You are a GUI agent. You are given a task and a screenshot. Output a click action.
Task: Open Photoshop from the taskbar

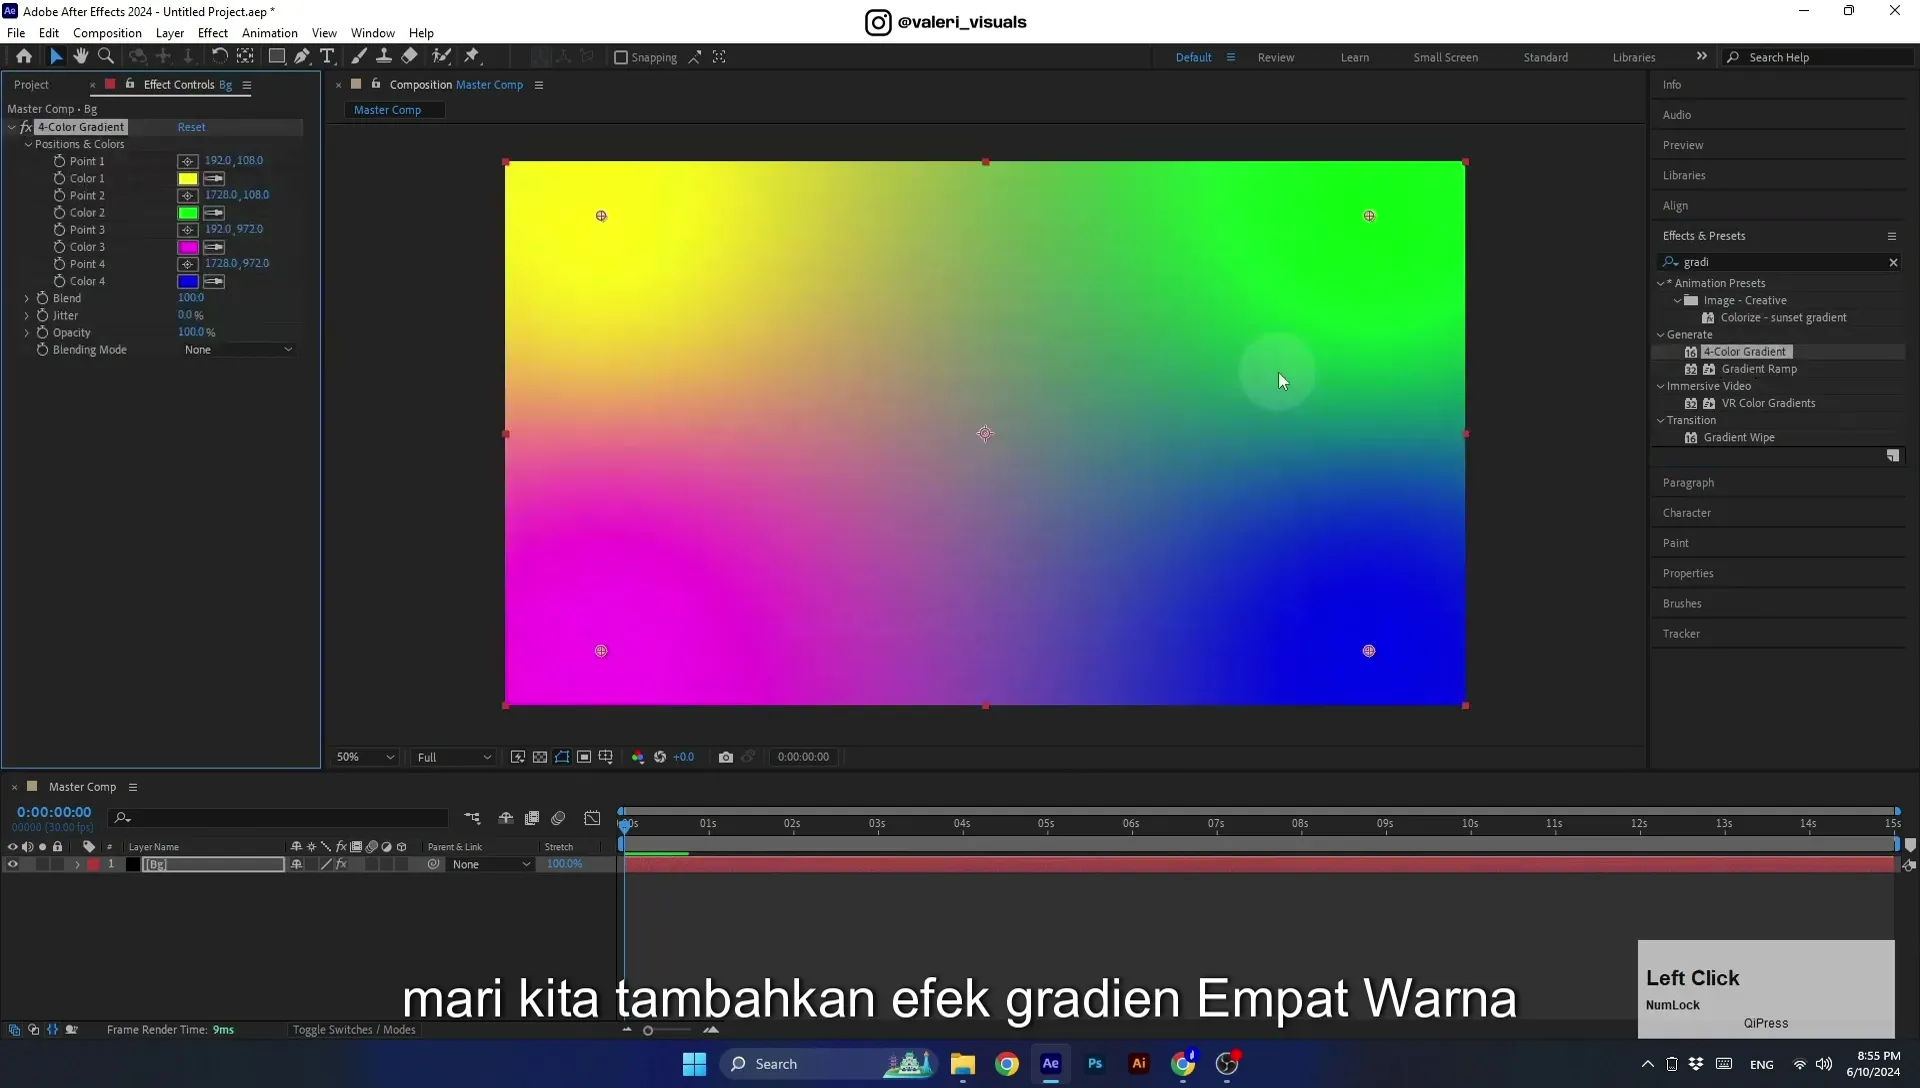click(x=1095, y=1064)
